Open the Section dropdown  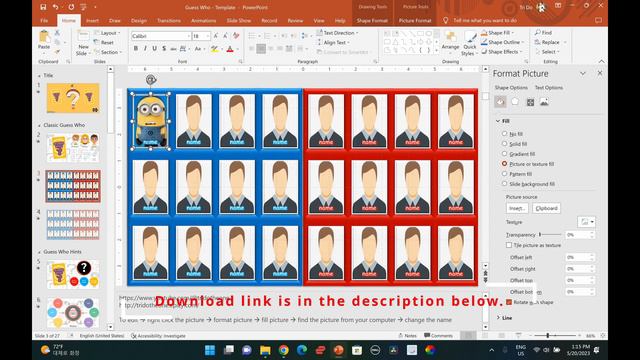pyautogui.click(x=108, y=52)
